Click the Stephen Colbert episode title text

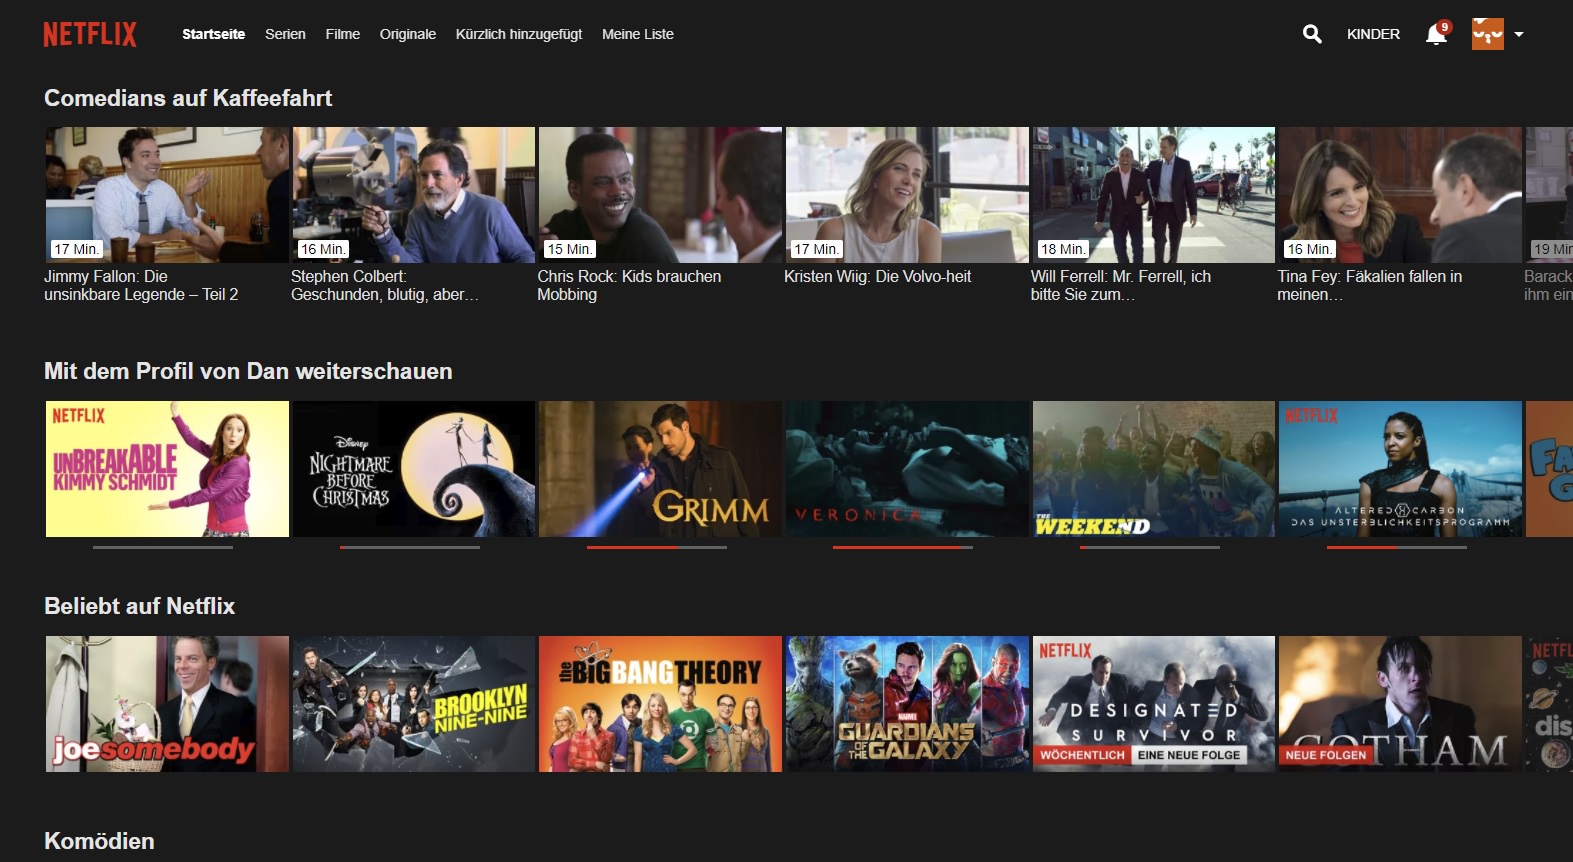click(385, 285)
